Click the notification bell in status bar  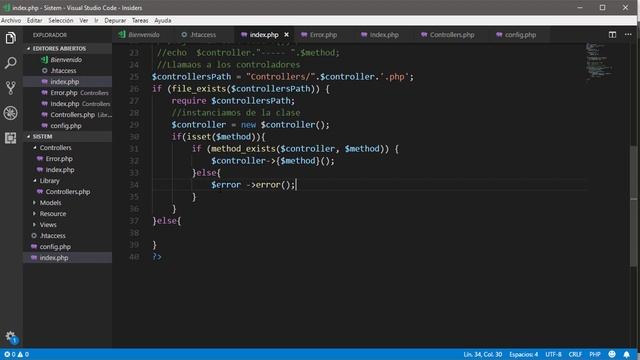(627, 354)
